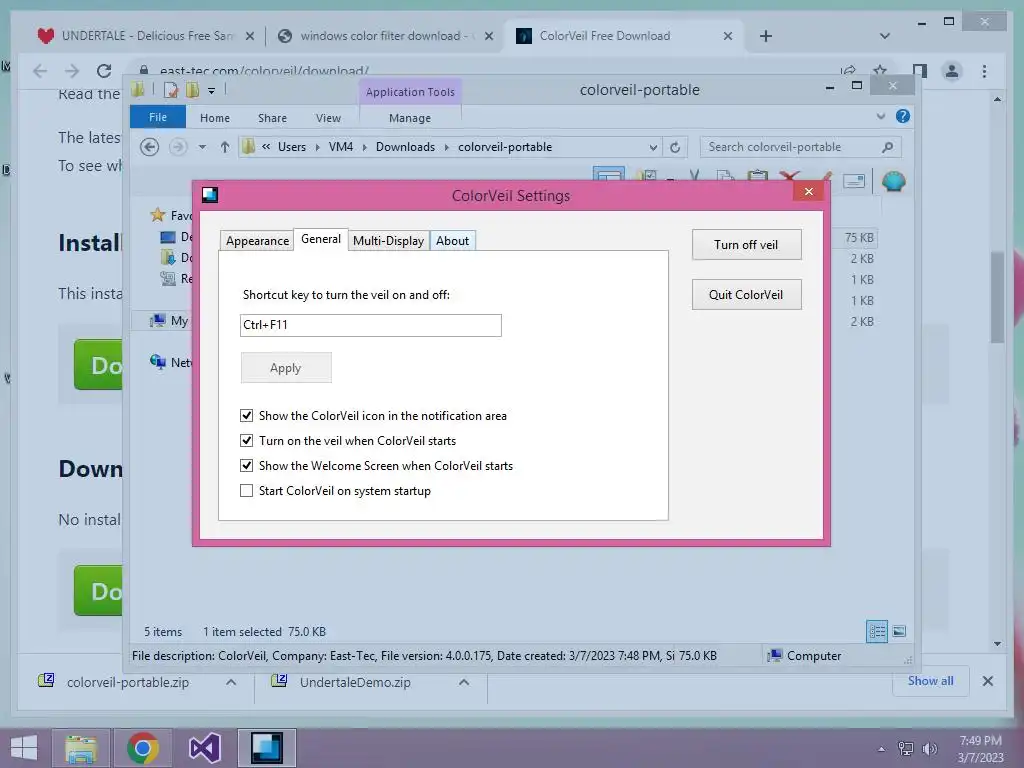Click VM4 in the Explorer address path
Viewport: 1024px width, 768px height.
341,147
